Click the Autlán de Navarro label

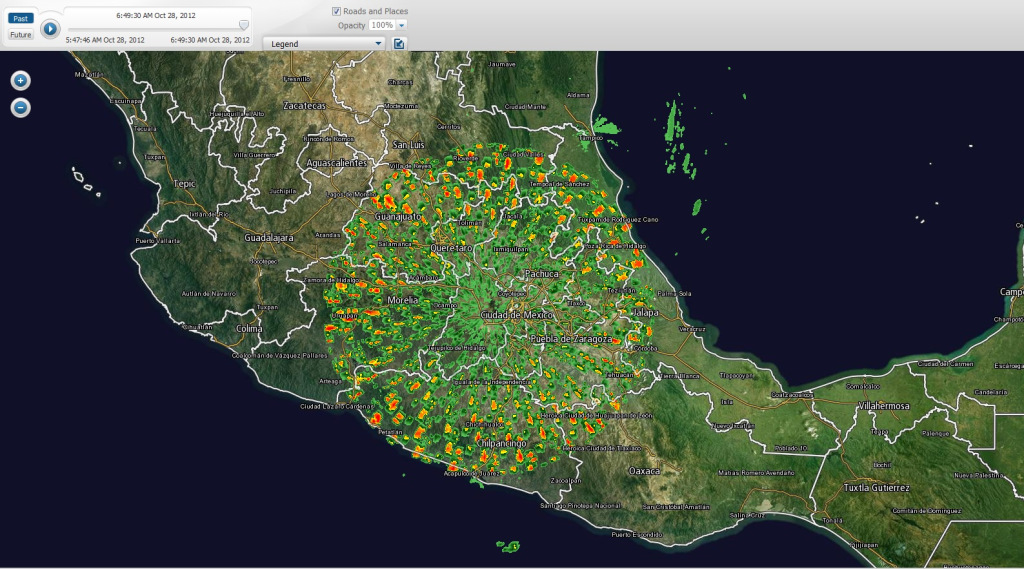click(x=209, y=294)
